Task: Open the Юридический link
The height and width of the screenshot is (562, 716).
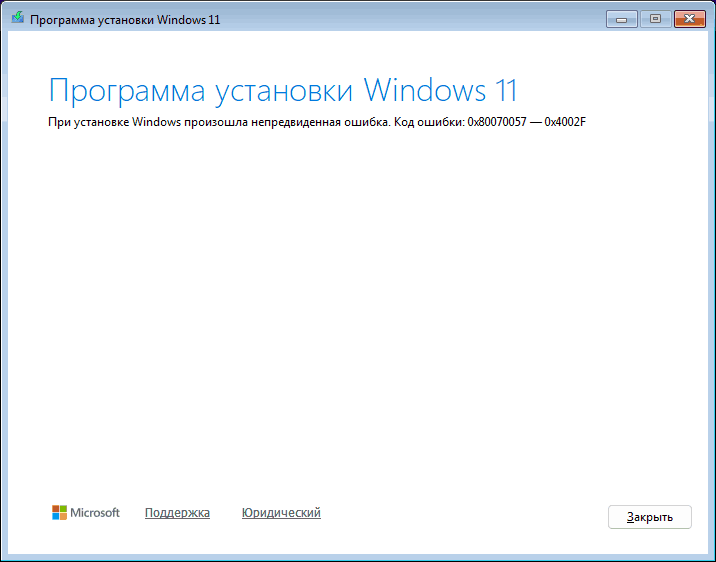Action: tap(281, 513)
